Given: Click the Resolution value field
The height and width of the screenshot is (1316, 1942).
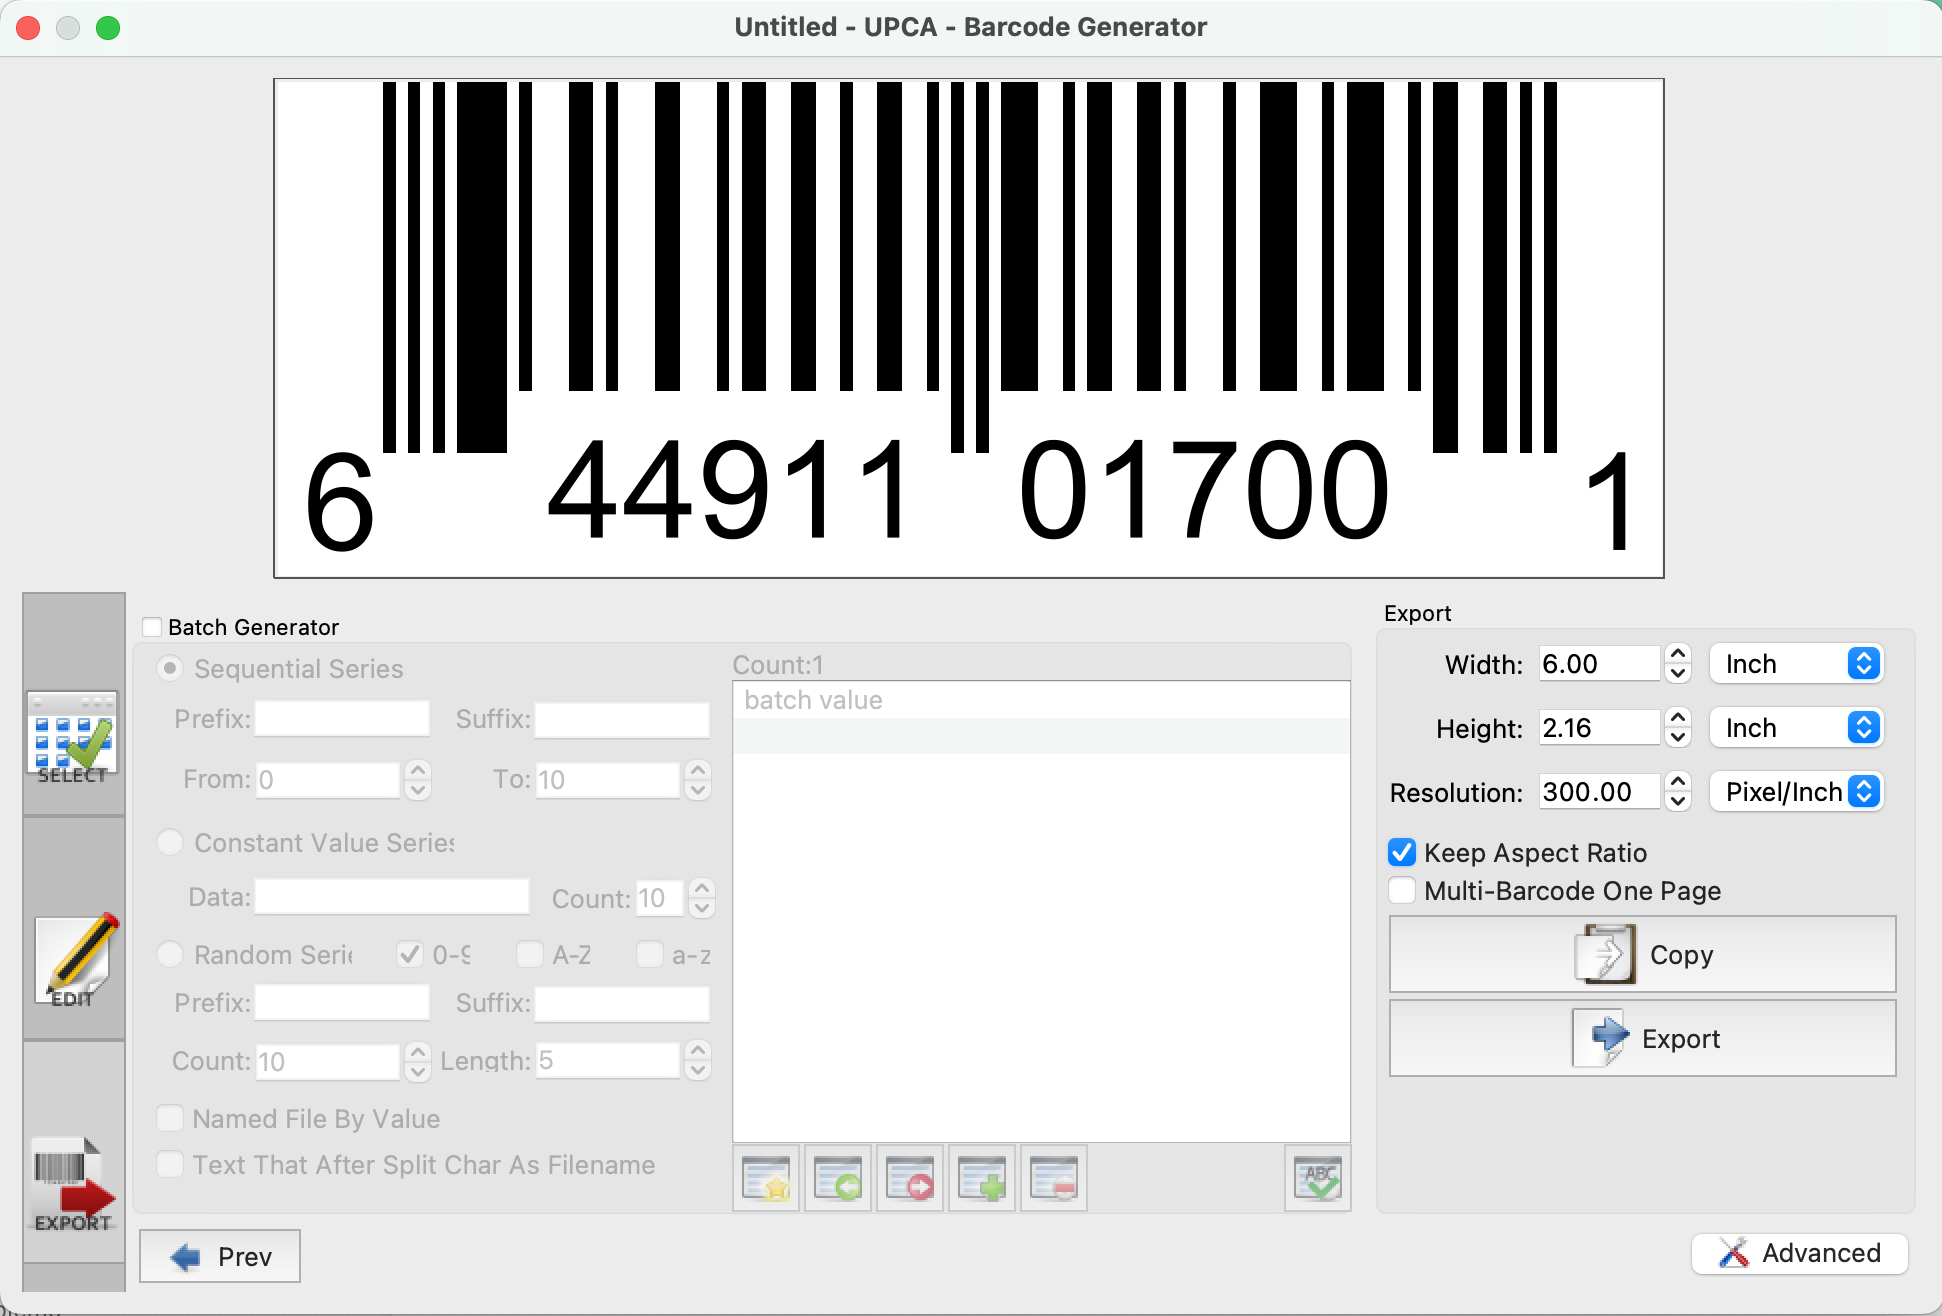Looking at the screenshot, I should tap(1600, 792).
